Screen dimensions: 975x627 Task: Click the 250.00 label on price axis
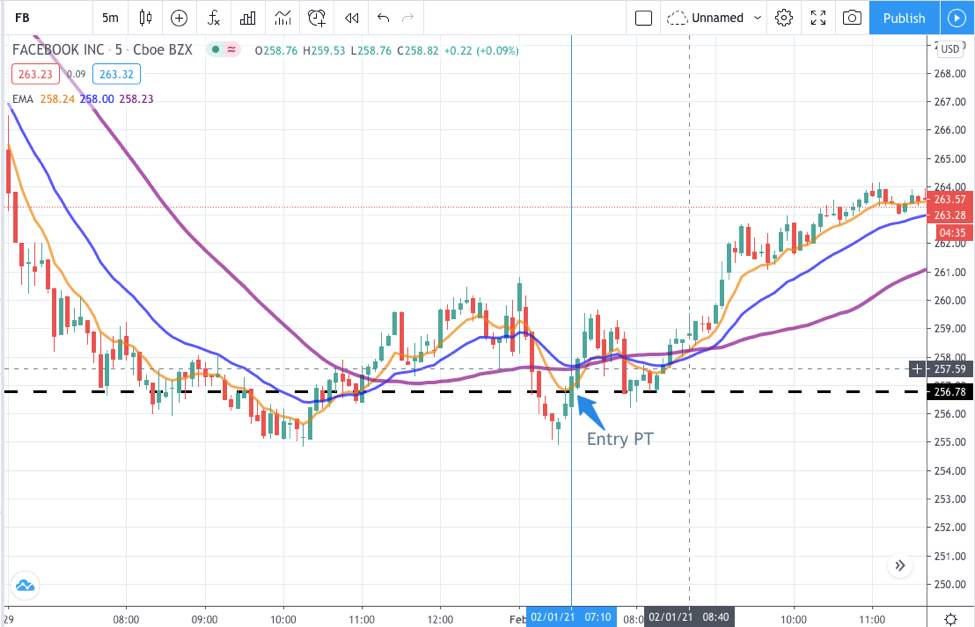[950, 584]
